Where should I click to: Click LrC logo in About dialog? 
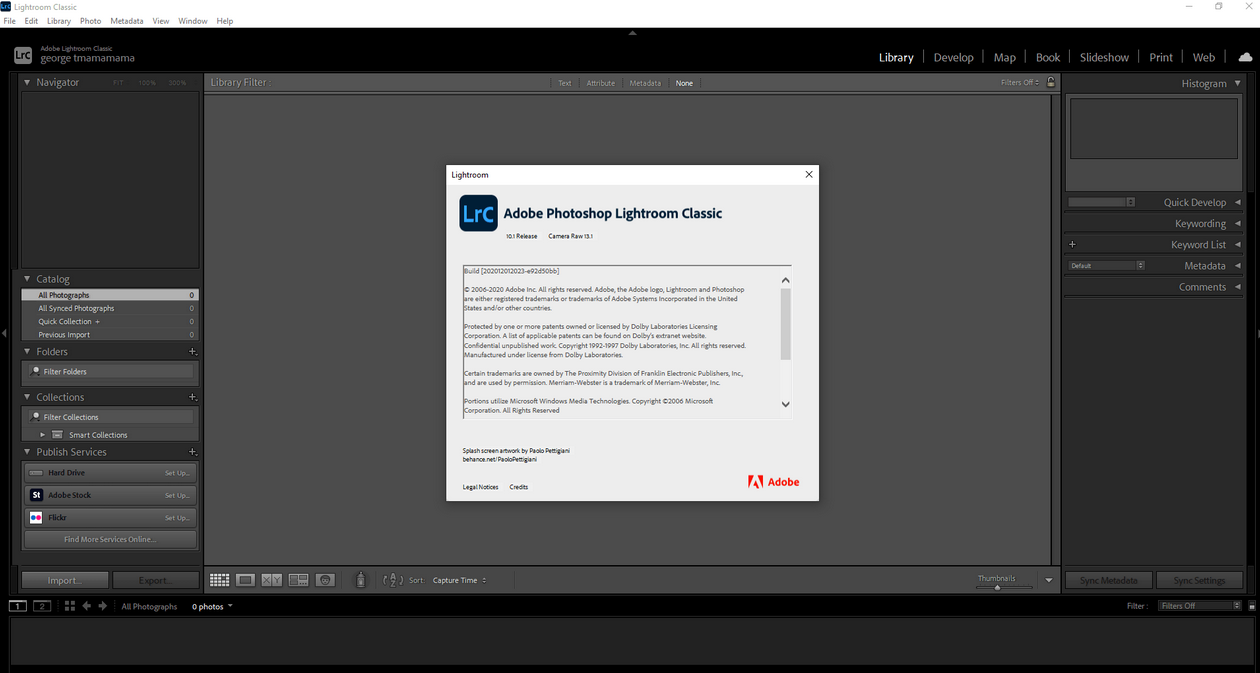(478, 213)
